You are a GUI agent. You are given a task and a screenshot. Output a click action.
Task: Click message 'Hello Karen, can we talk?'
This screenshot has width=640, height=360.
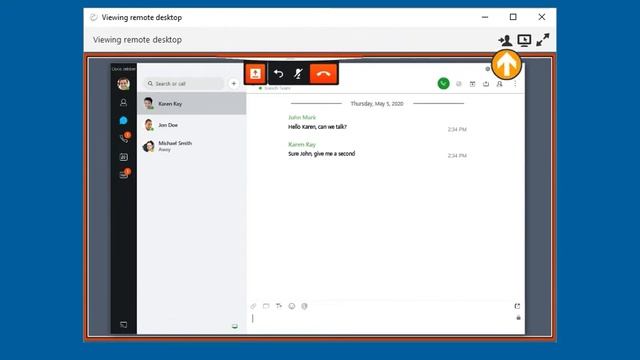318,127
